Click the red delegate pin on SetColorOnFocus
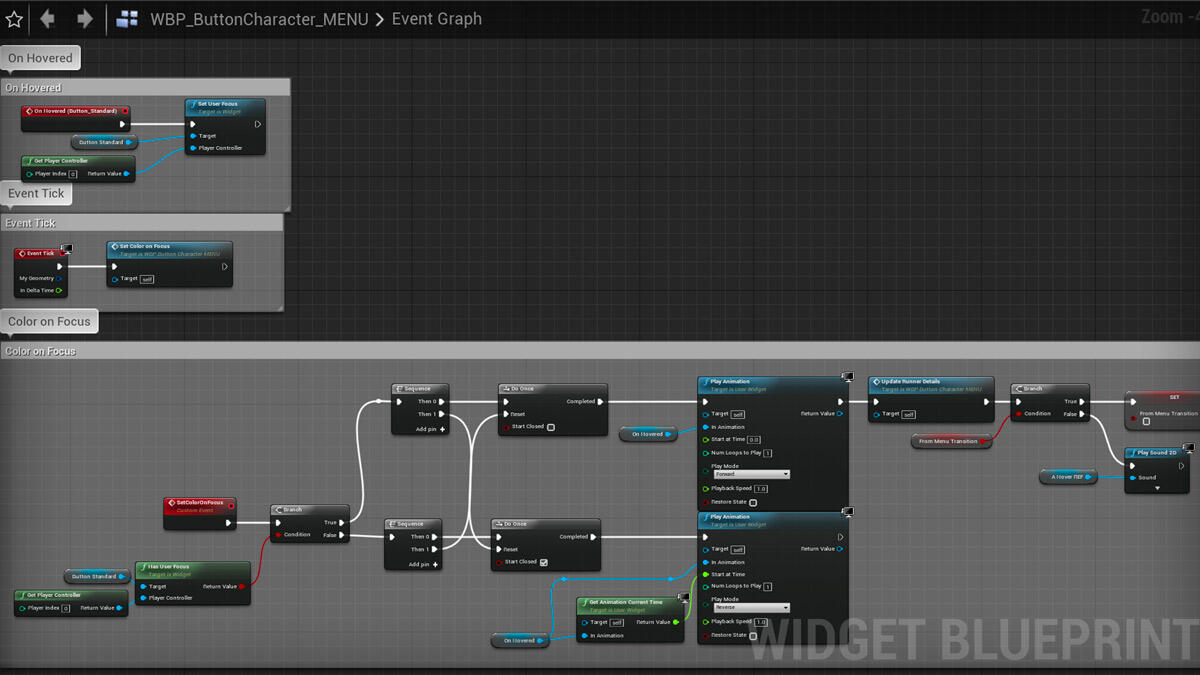The height and width of the screenshot is (675, 1200). (x=231, y=504)
